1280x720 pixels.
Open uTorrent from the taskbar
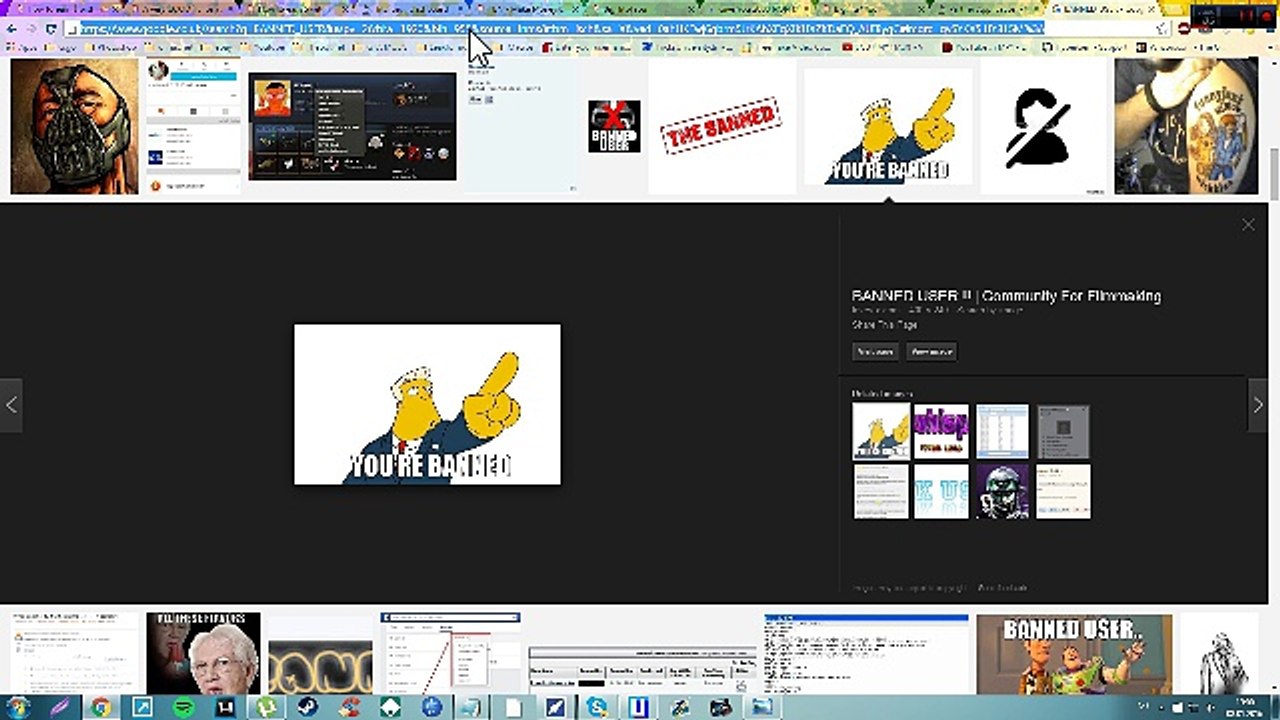267,707
